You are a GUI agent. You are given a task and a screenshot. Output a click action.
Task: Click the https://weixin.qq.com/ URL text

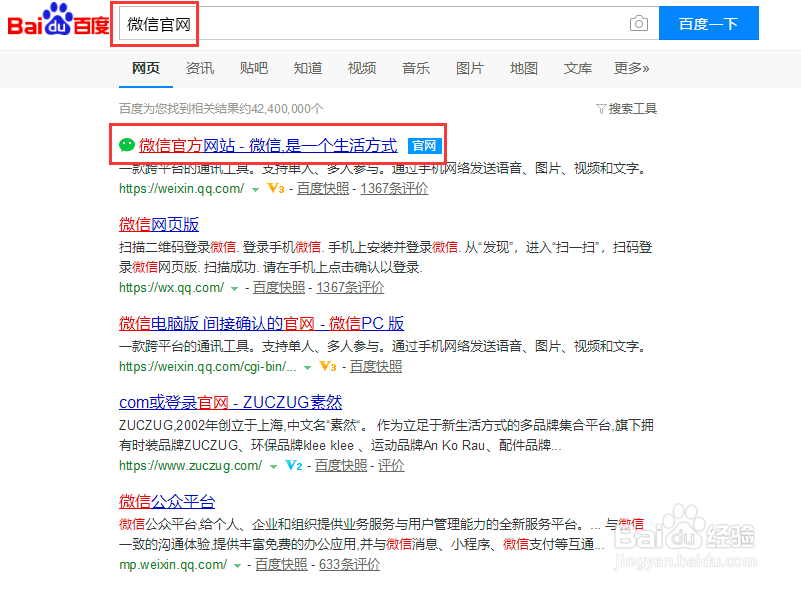point(181,189)
